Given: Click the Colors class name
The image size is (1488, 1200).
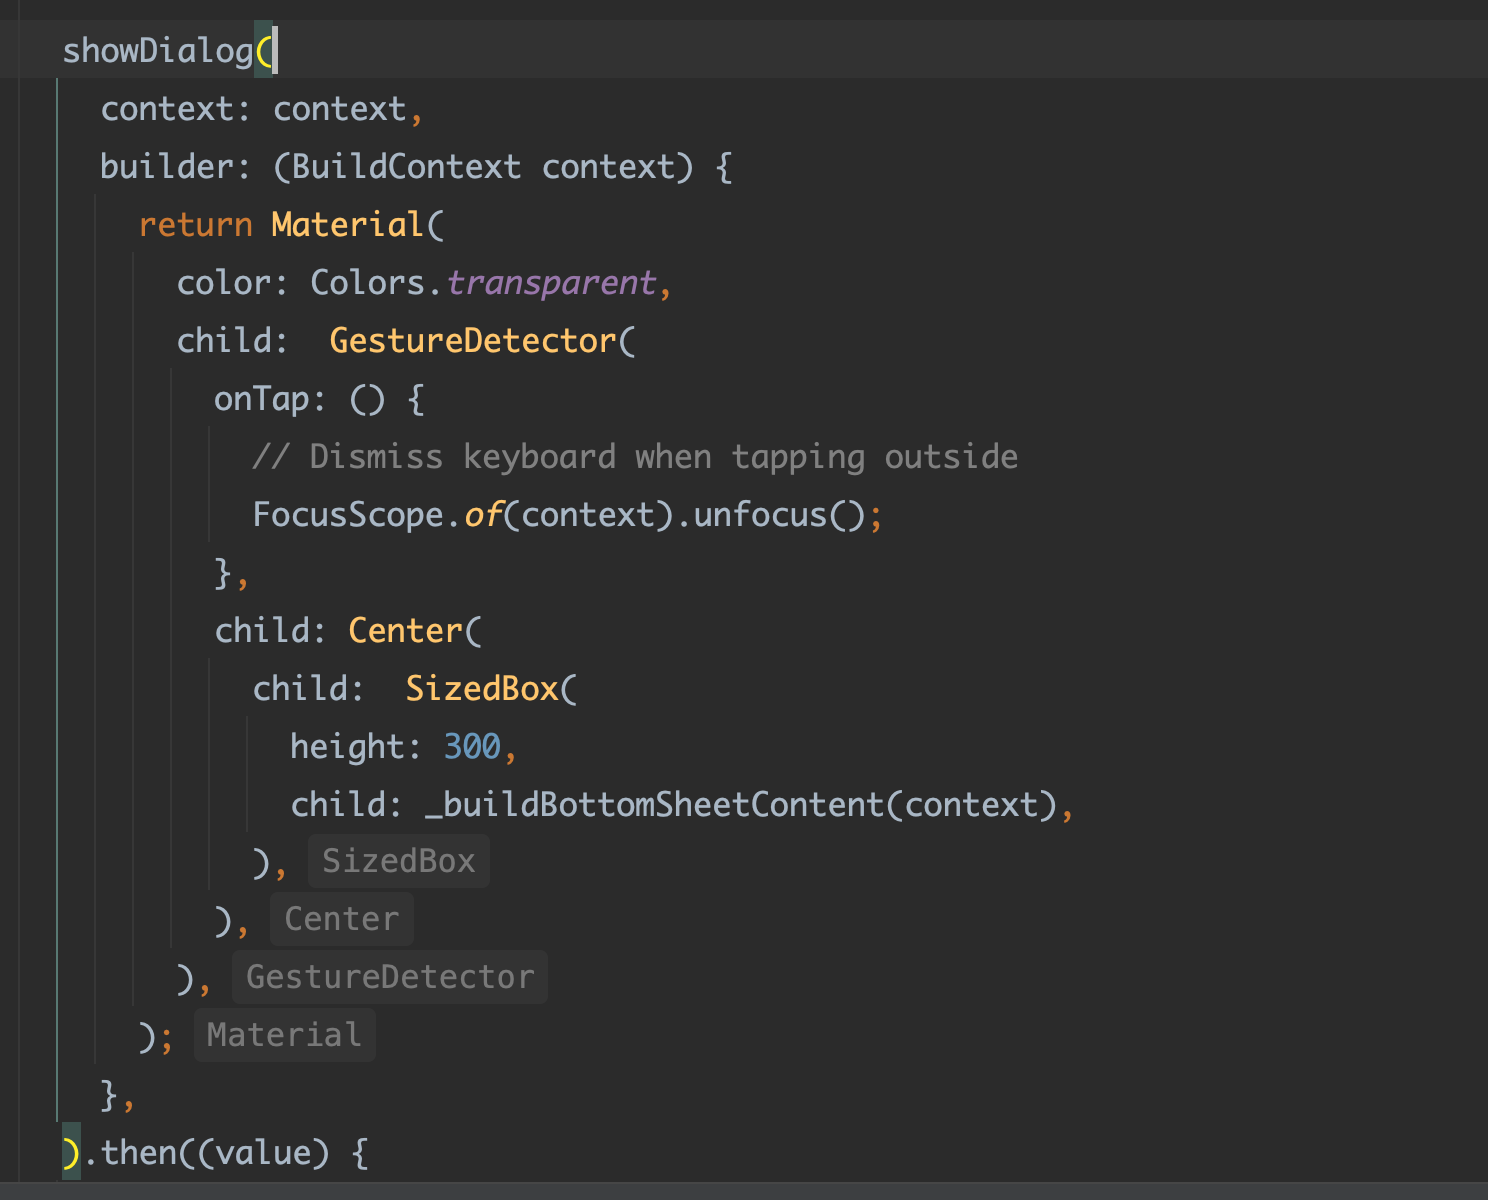Looking at the screenshot, I should click(367, 283).
